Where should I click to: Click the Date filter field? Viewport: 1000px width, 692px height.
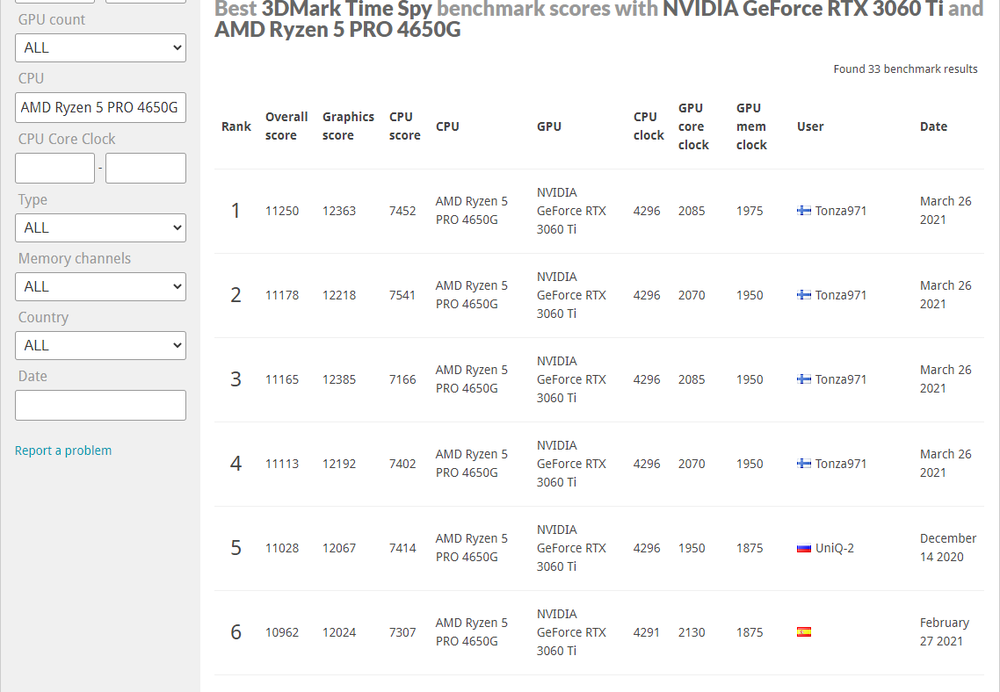click(100, 405)
